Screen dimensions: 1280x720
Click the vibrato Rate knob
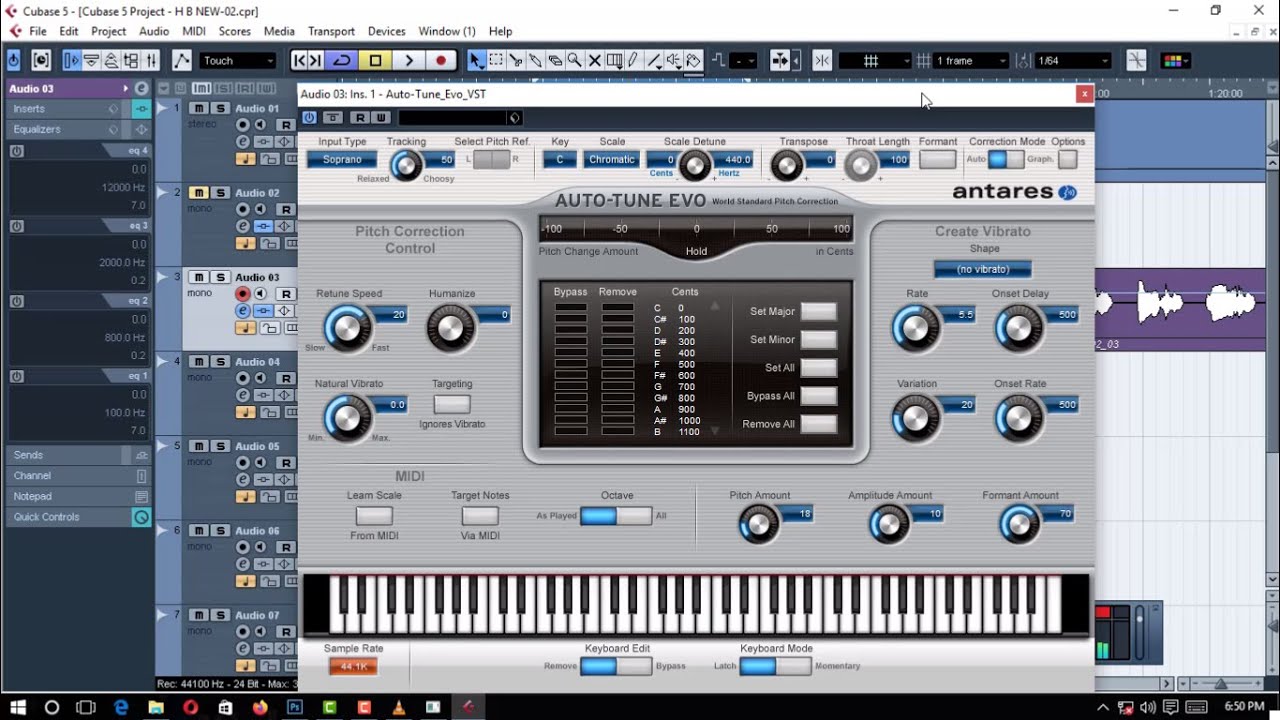915,327
